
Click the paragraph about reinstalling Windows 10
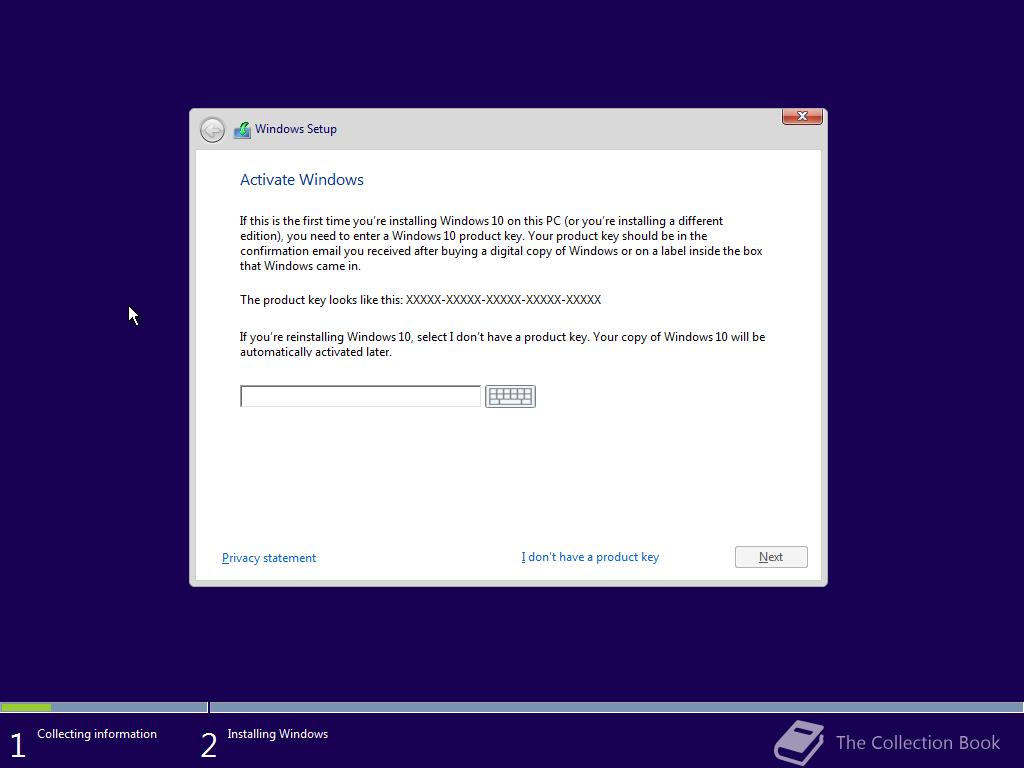[x=502, y=344]
